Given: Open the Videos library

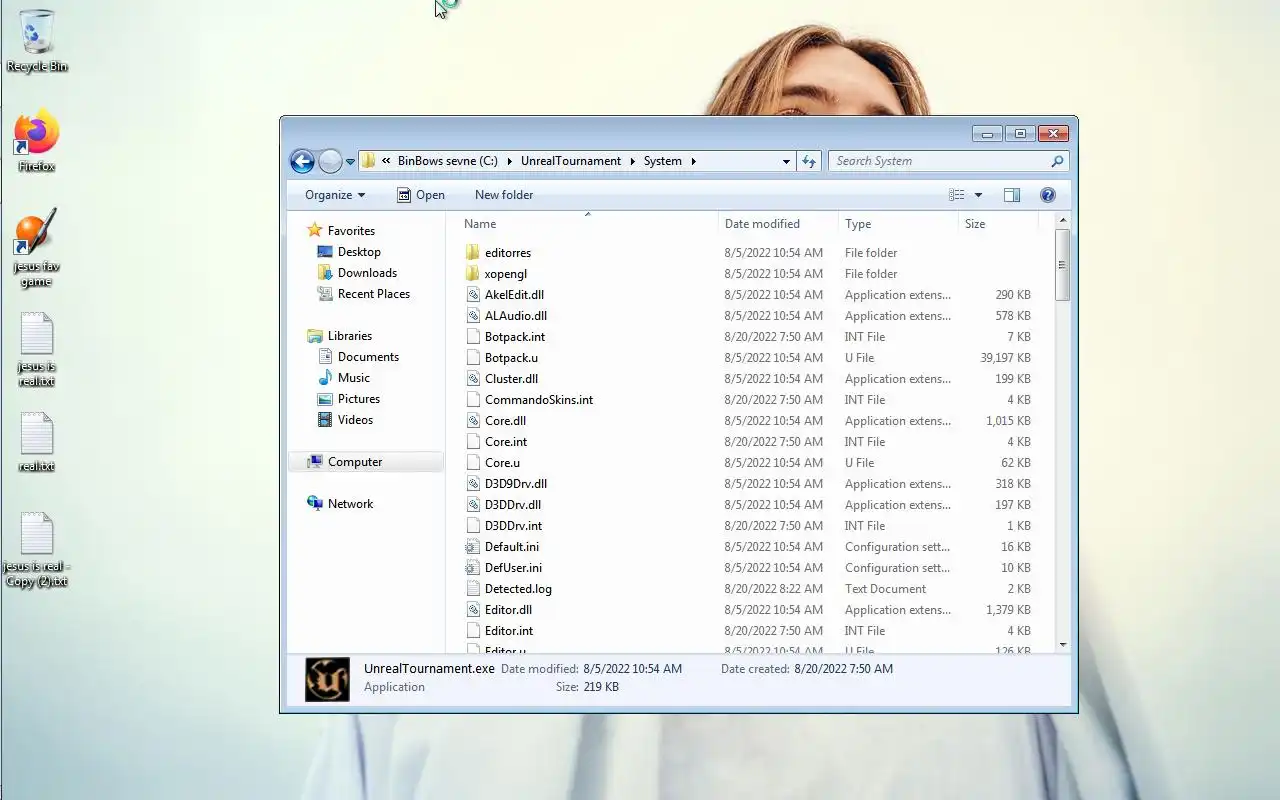Looking at the screenshot, I should [345, 420].
